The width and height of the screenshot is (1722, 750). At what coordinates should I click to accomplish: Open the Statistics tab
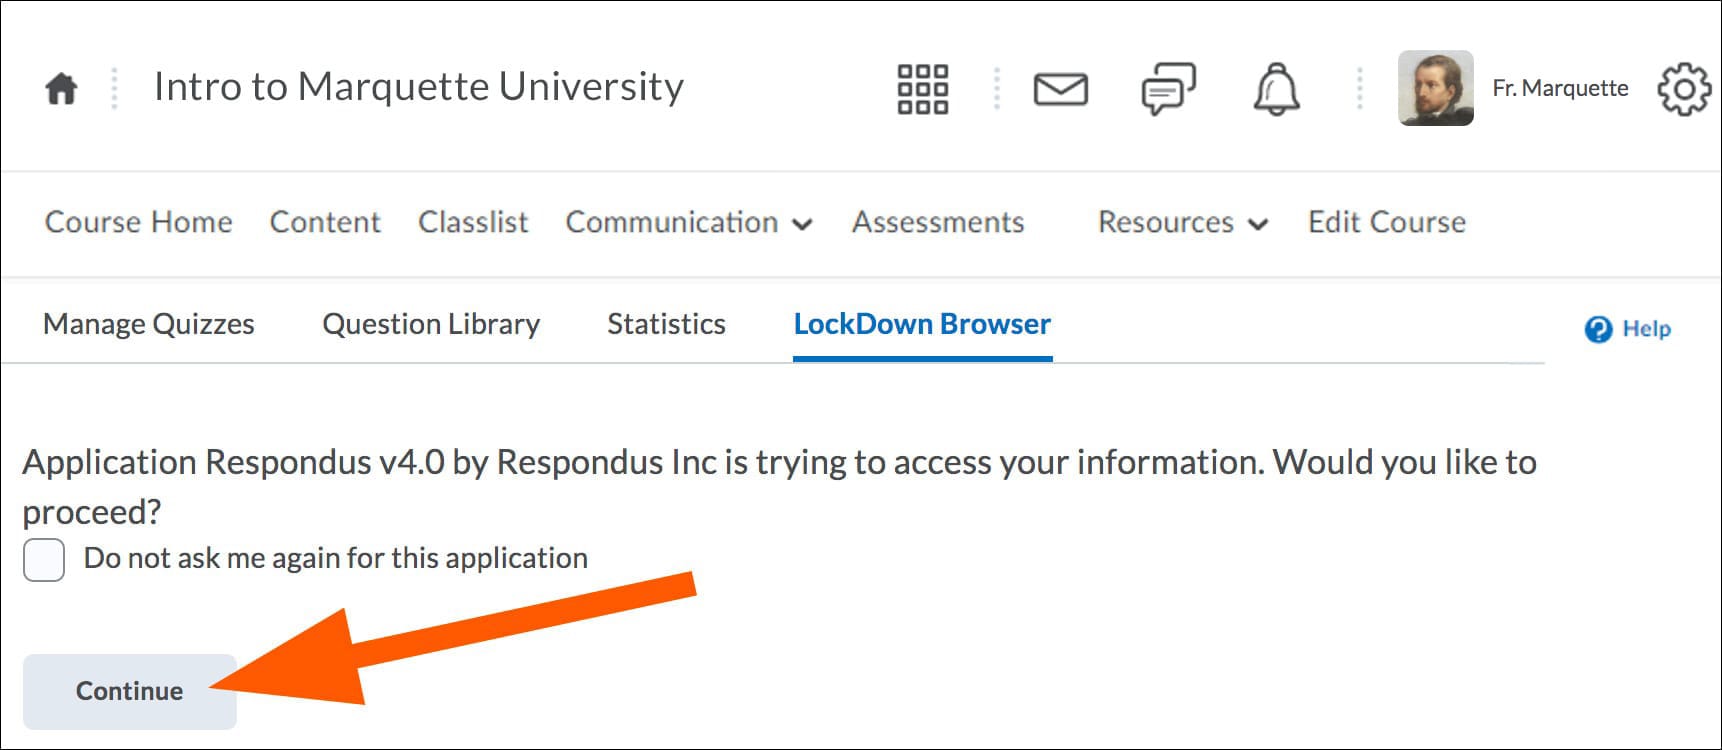click(666, 324)
